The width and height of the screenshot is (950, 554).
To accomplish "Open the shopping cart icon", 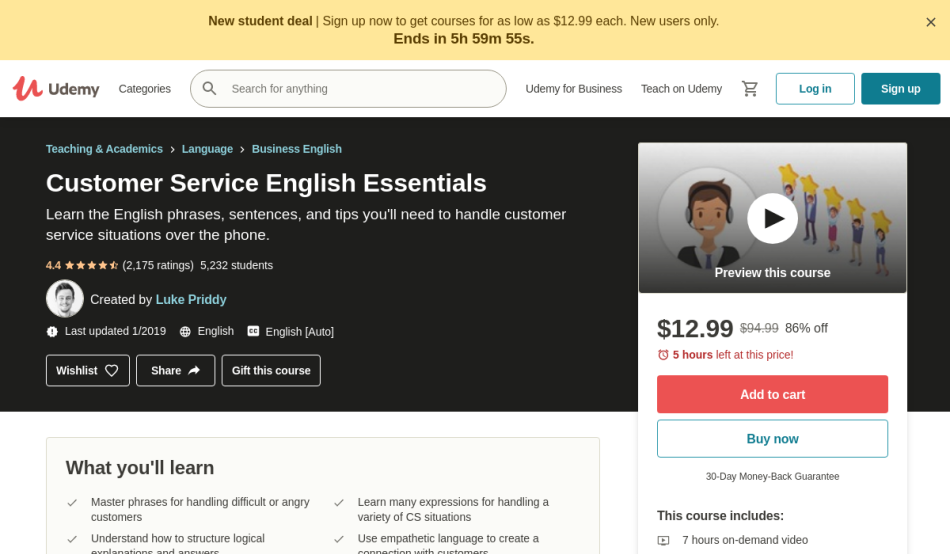I will coord(749,88).
